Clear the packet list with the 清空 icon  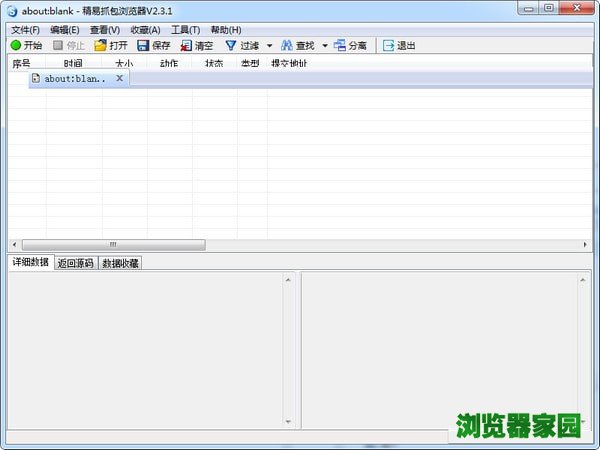pos(186,46)
